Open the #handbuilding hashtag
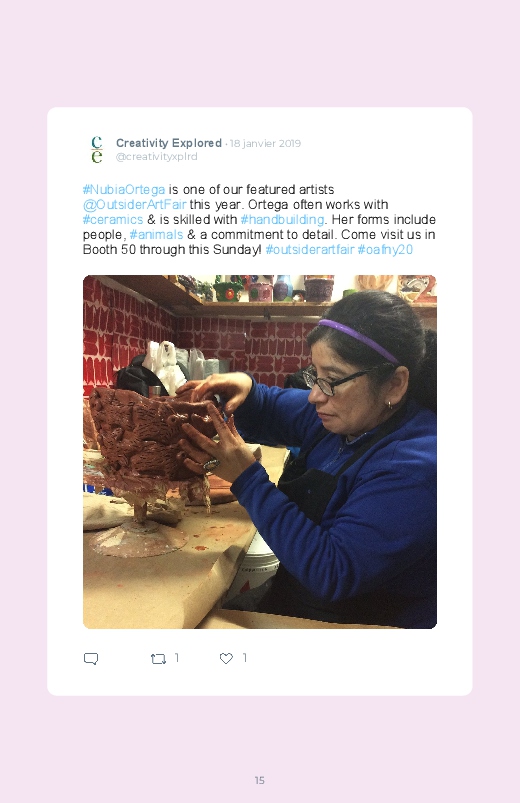 282,220
